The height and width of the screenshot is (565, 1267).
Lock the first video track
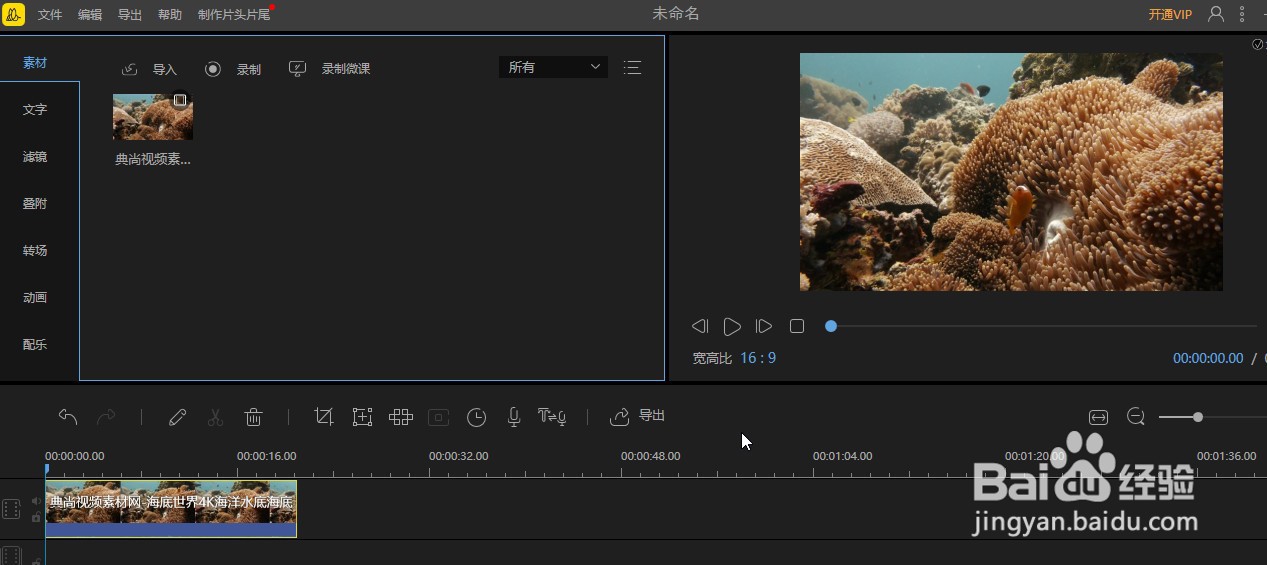36,518
